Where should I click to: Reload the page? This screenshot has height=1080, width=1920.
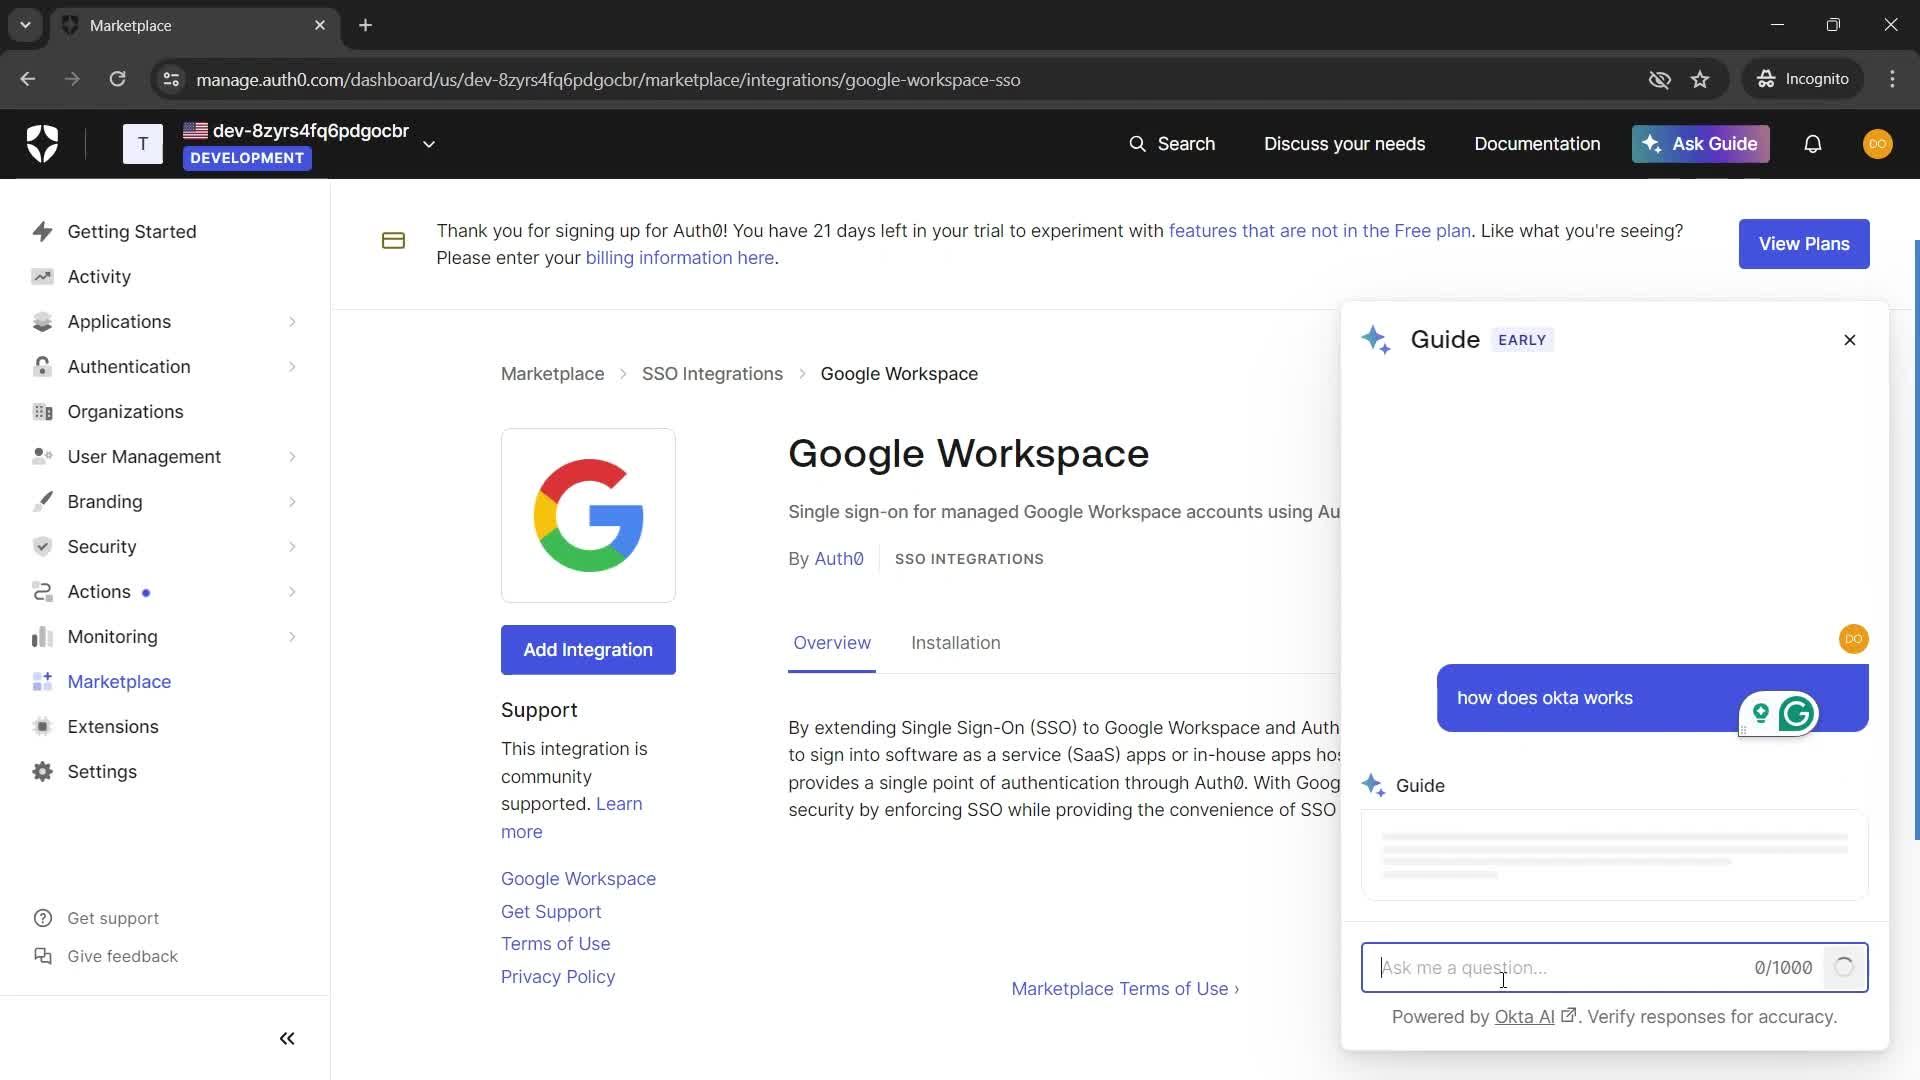click(x=117, y=79)
